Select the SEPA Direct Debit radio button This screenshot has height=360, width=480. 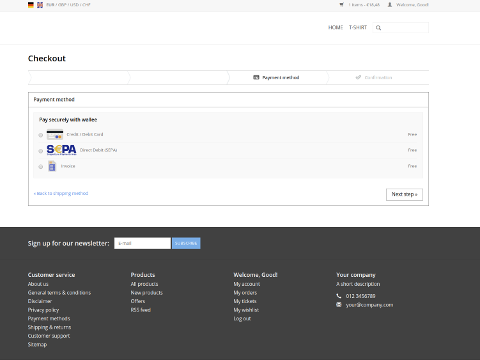41,151
